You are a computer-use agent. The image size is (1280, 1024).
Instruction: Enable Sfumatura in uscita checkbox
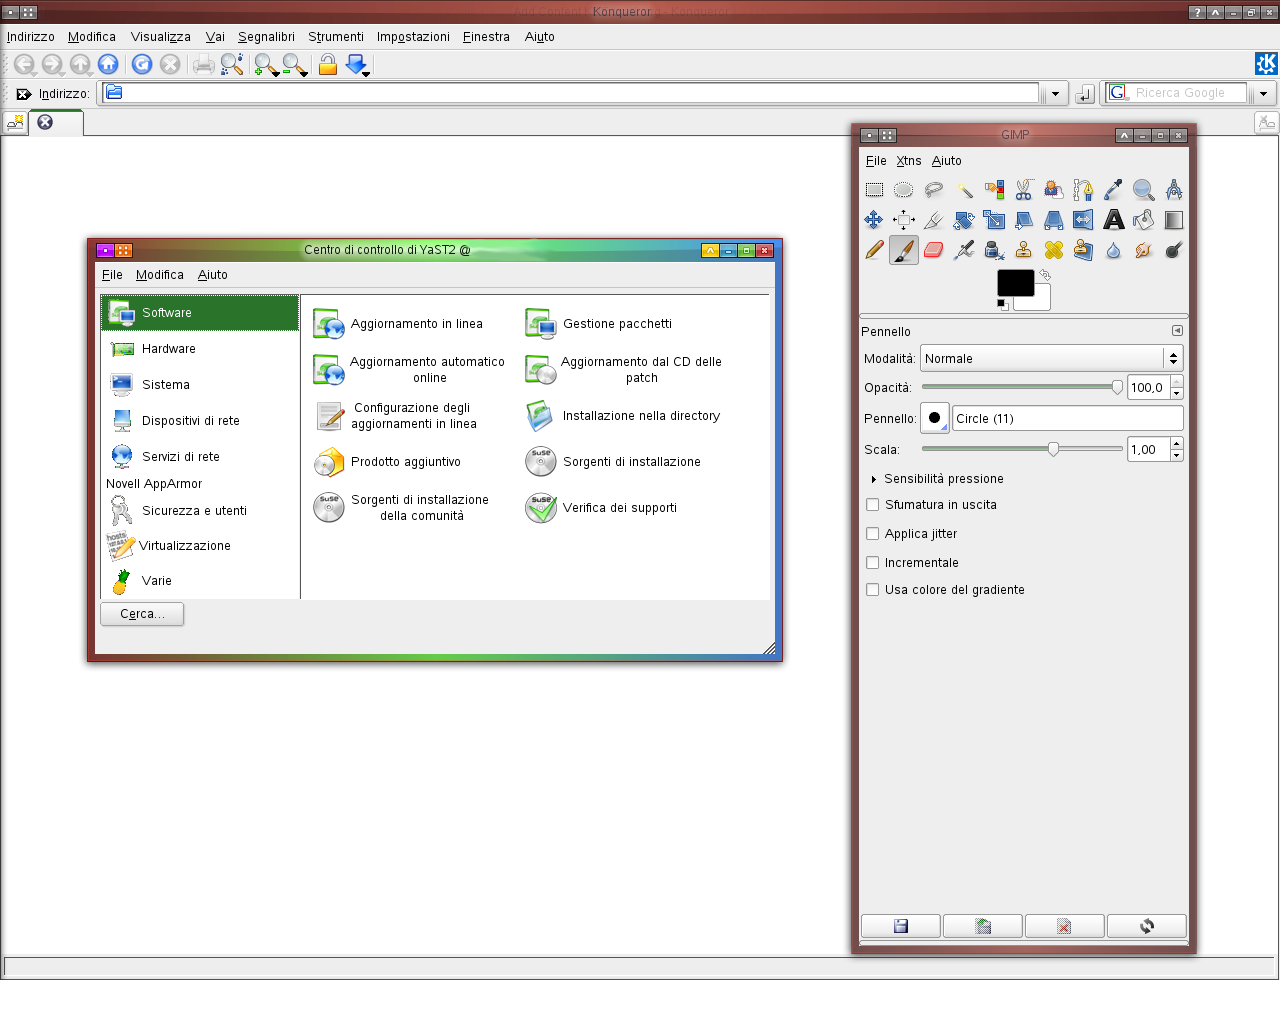(873, 505)
